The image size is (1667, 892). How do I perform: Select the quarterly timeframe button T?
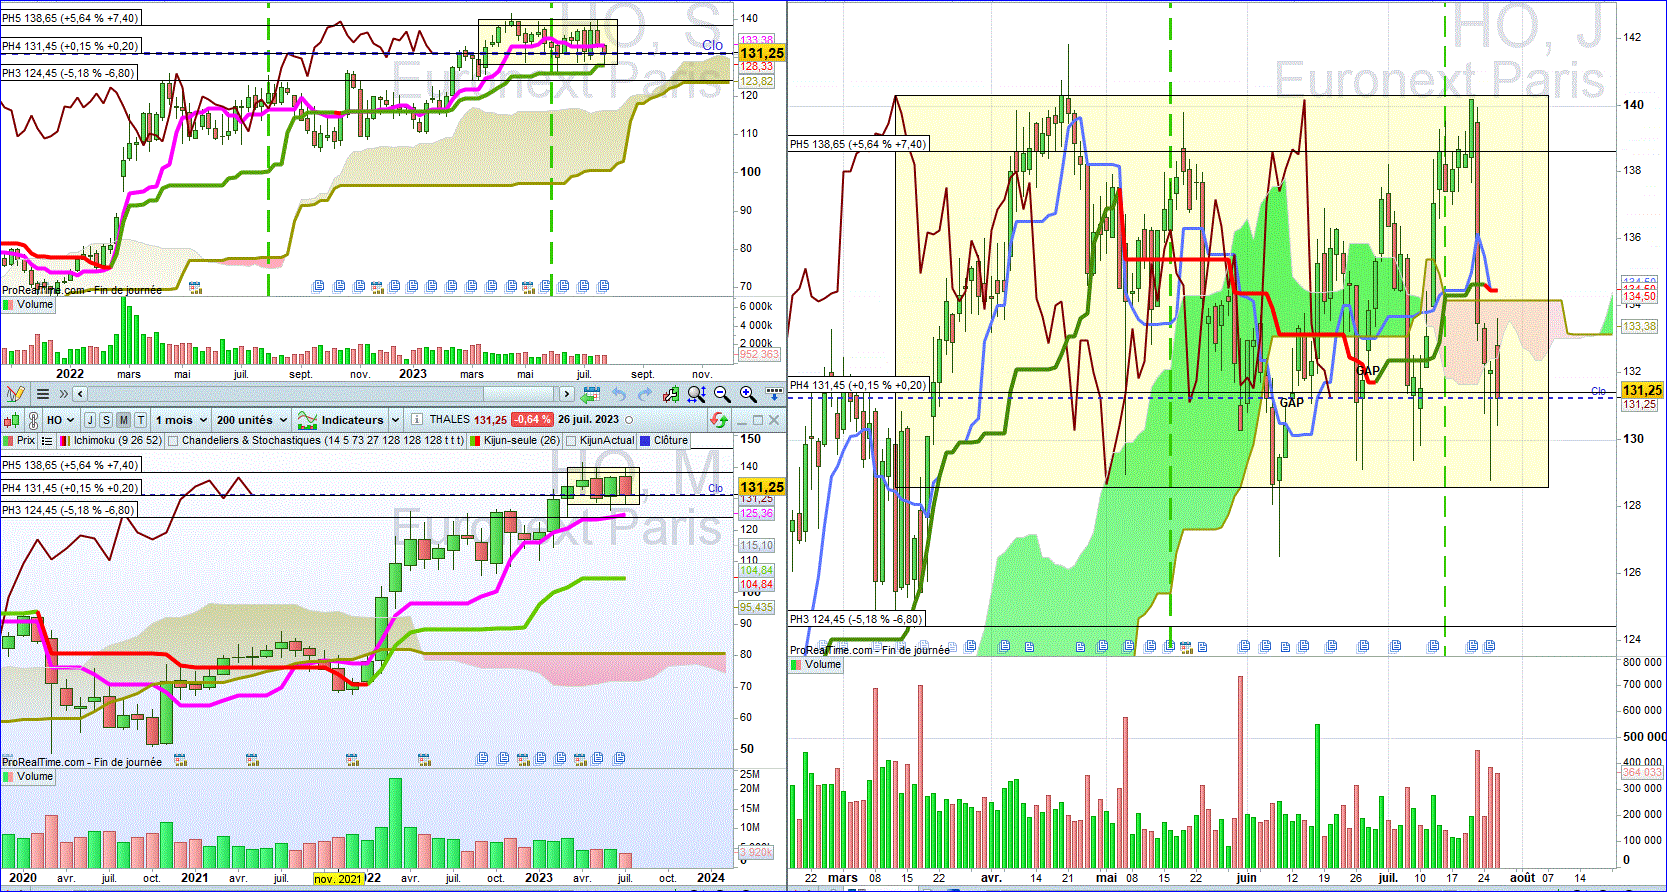(141, 420)
